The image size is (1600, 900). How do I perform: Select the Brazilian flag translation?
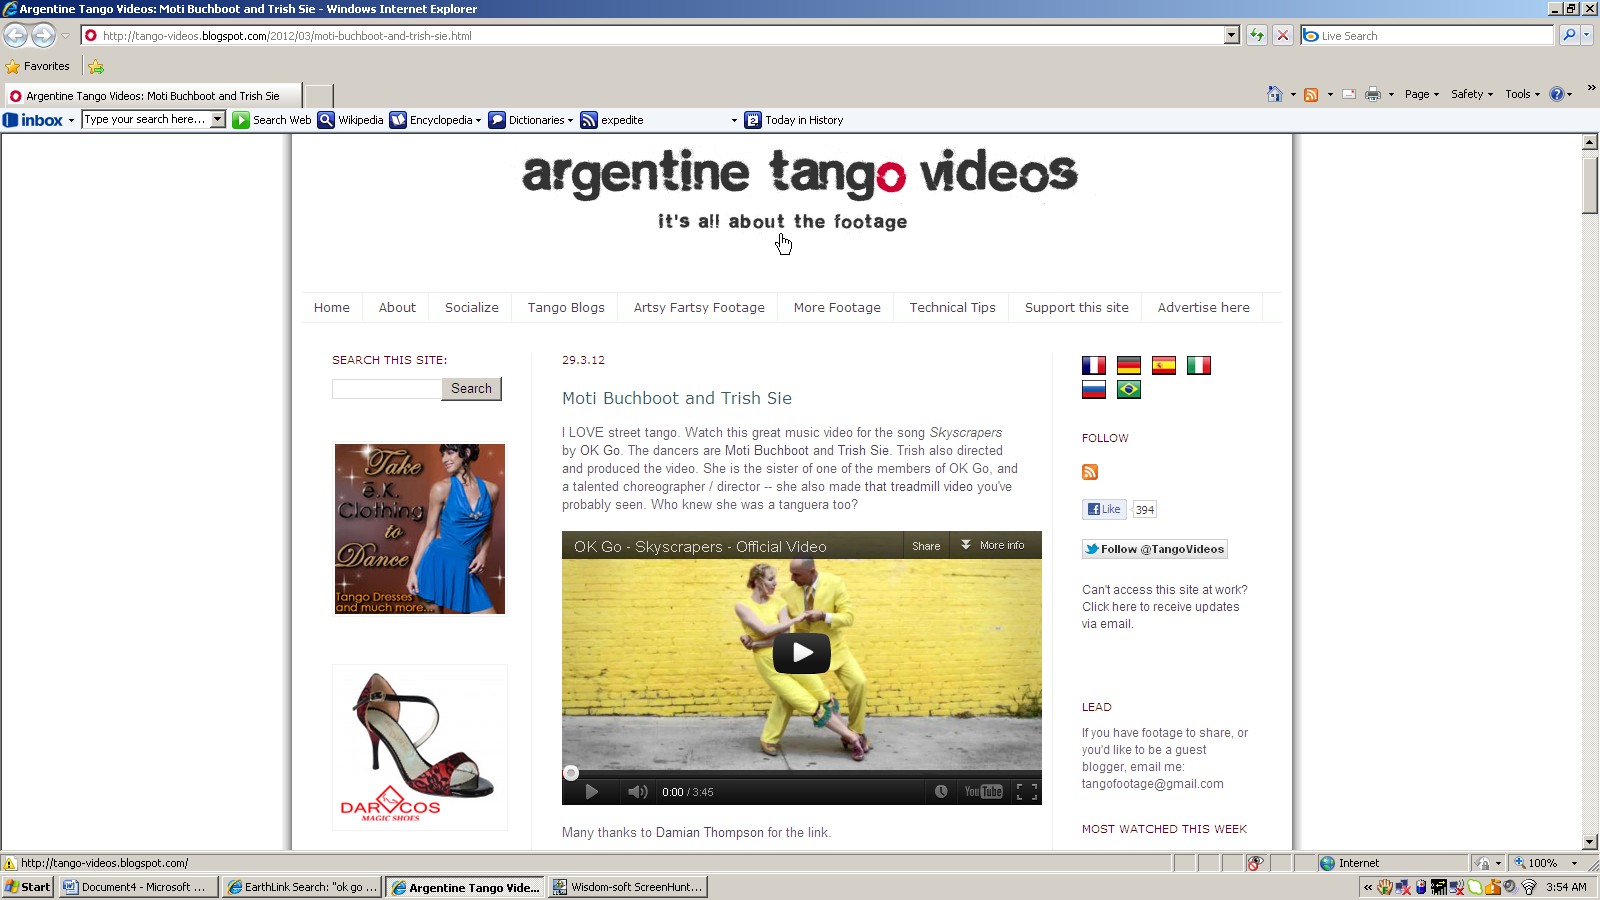pyautogui.click(x=1129, y=389)
